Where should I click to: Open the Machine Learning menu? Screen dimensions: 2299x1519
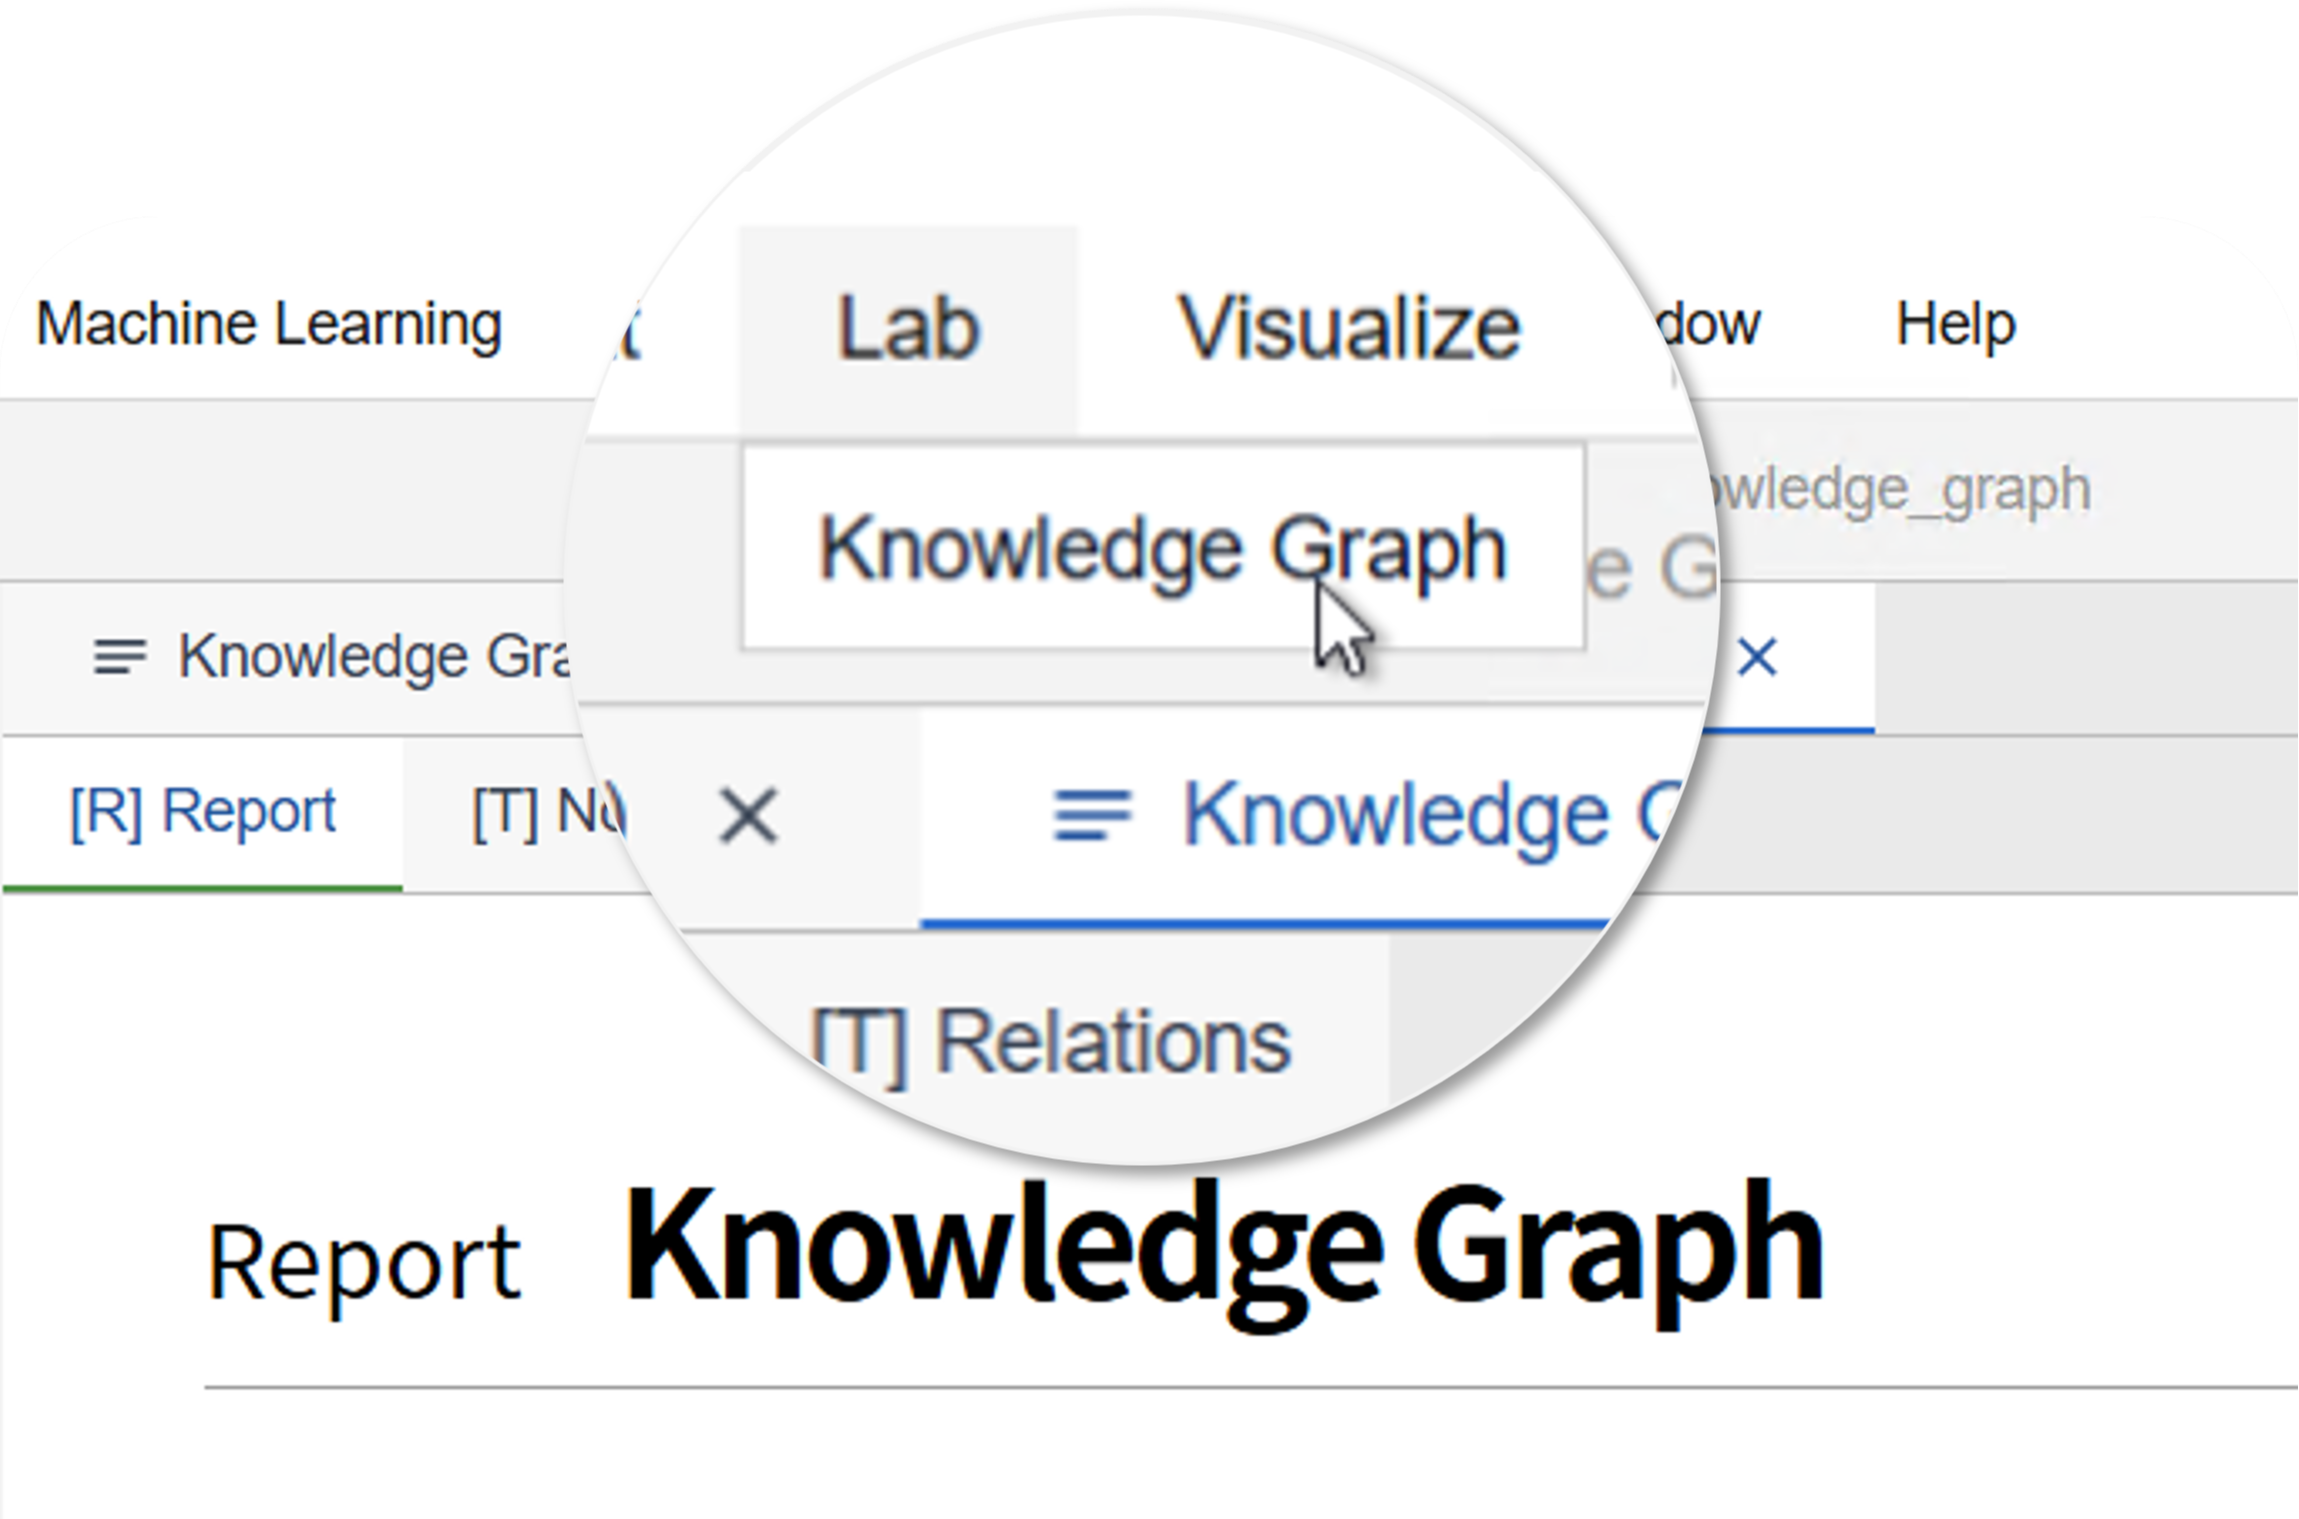tap(269, 325)
